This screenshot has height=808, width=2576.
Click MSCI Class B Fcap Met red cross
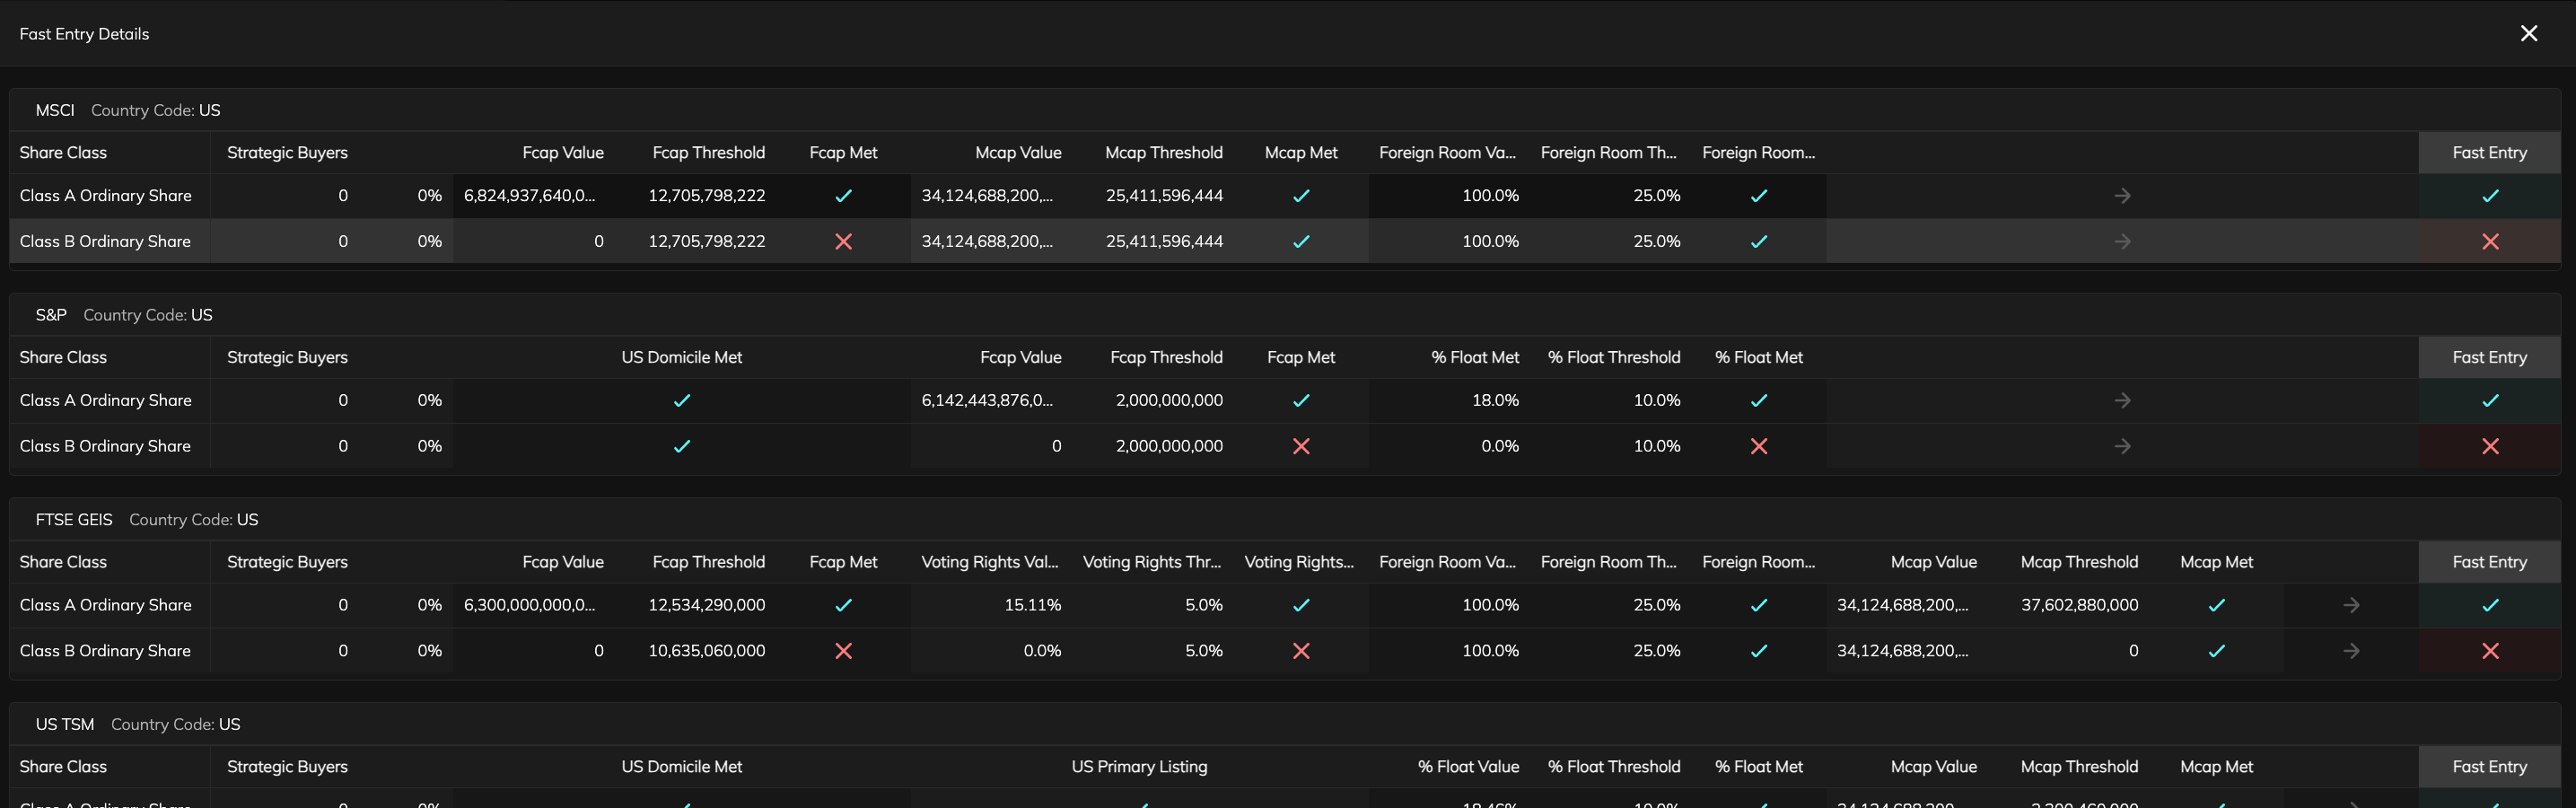tap(843, 242)
